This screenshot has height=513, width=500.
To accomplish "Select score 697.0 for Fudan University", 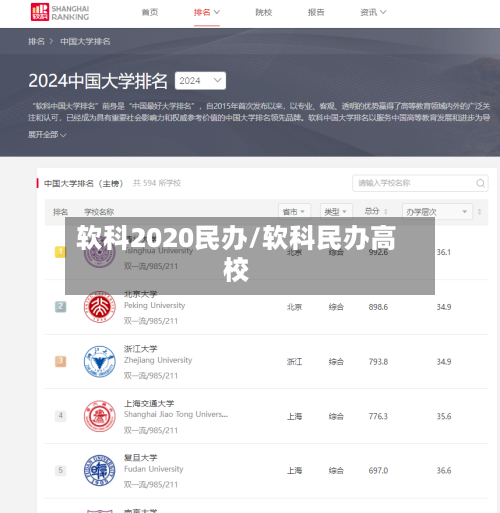I will (378, 471).
